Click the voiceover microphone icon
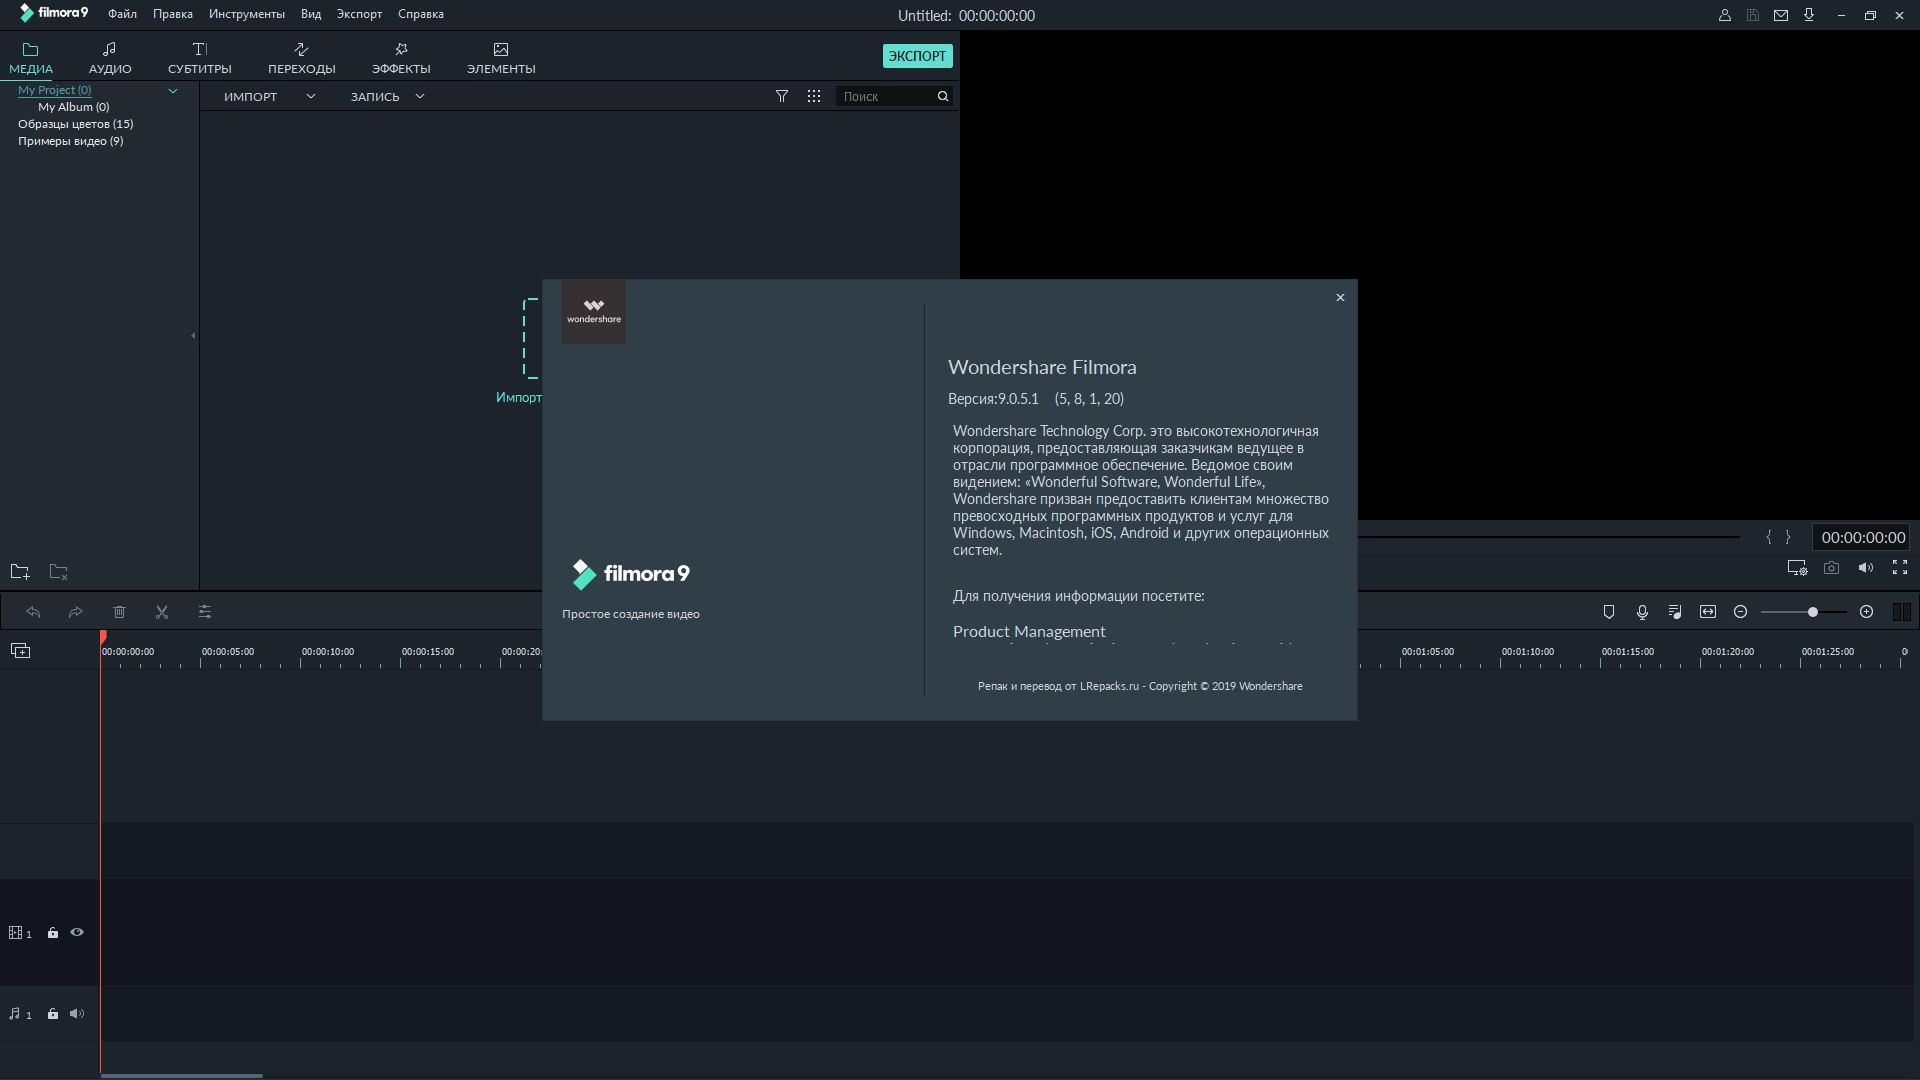1920x1080 pixels. pyautogui.click(x=1642, y=612)
